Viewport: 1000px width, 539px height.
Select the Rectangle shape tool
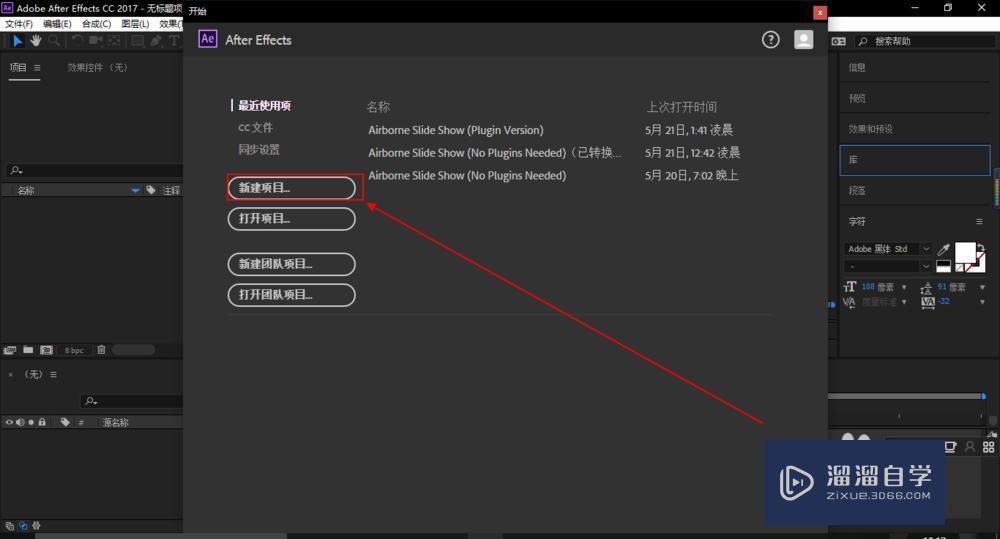137,41
